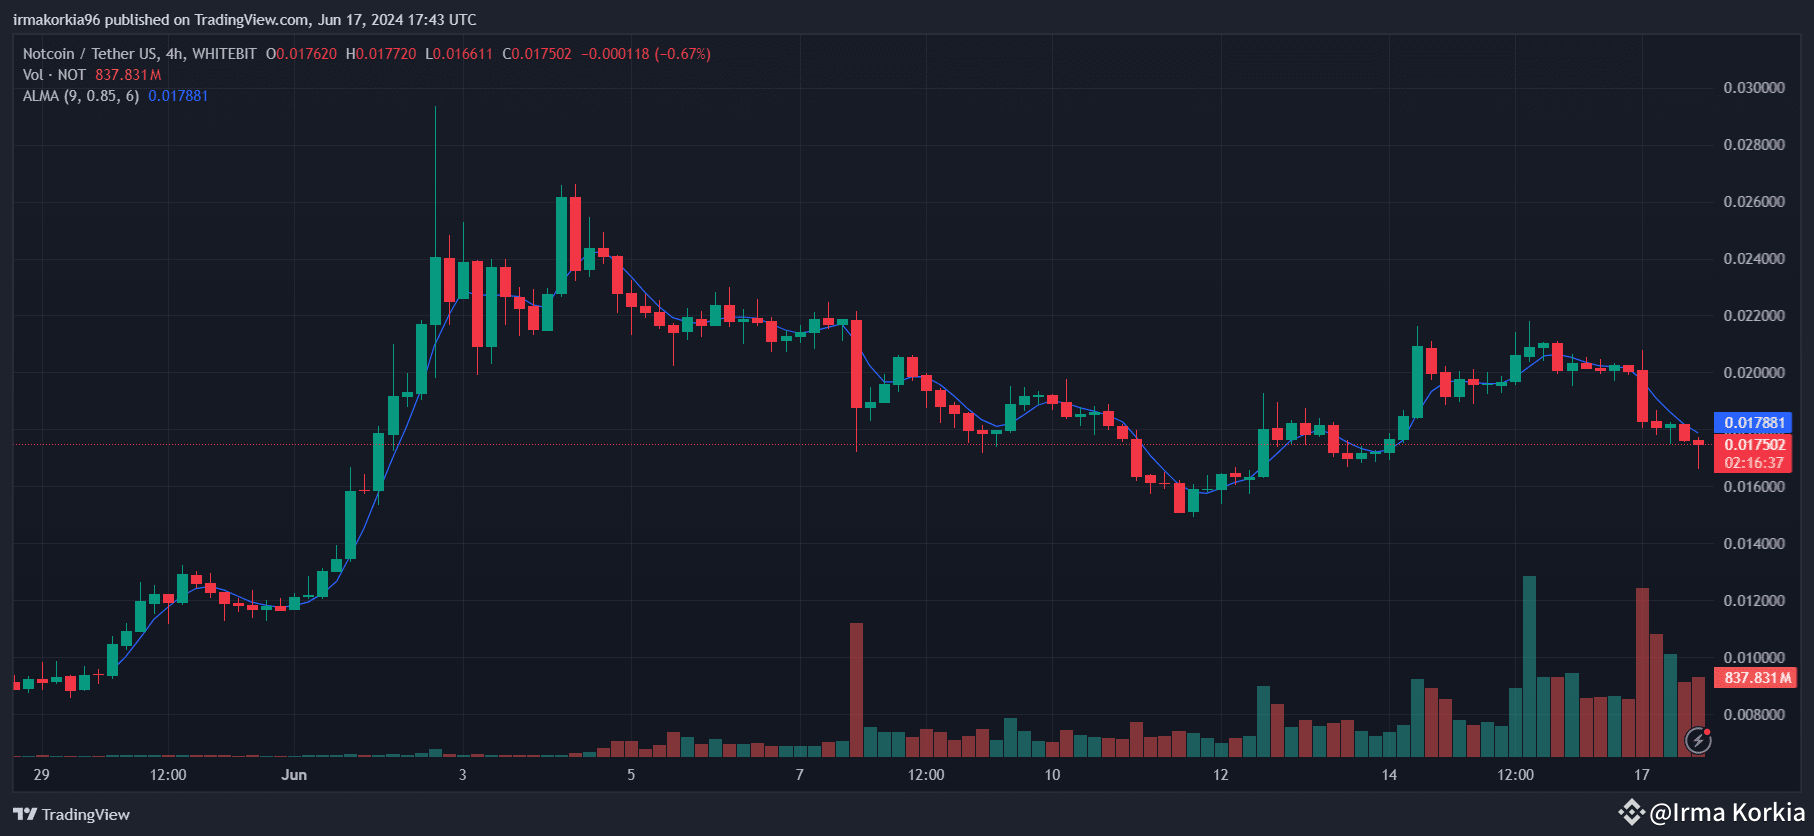The image size is (1814, 836).
Task: Click the red 837.831M volume value in legend
Action: (128, 75)
